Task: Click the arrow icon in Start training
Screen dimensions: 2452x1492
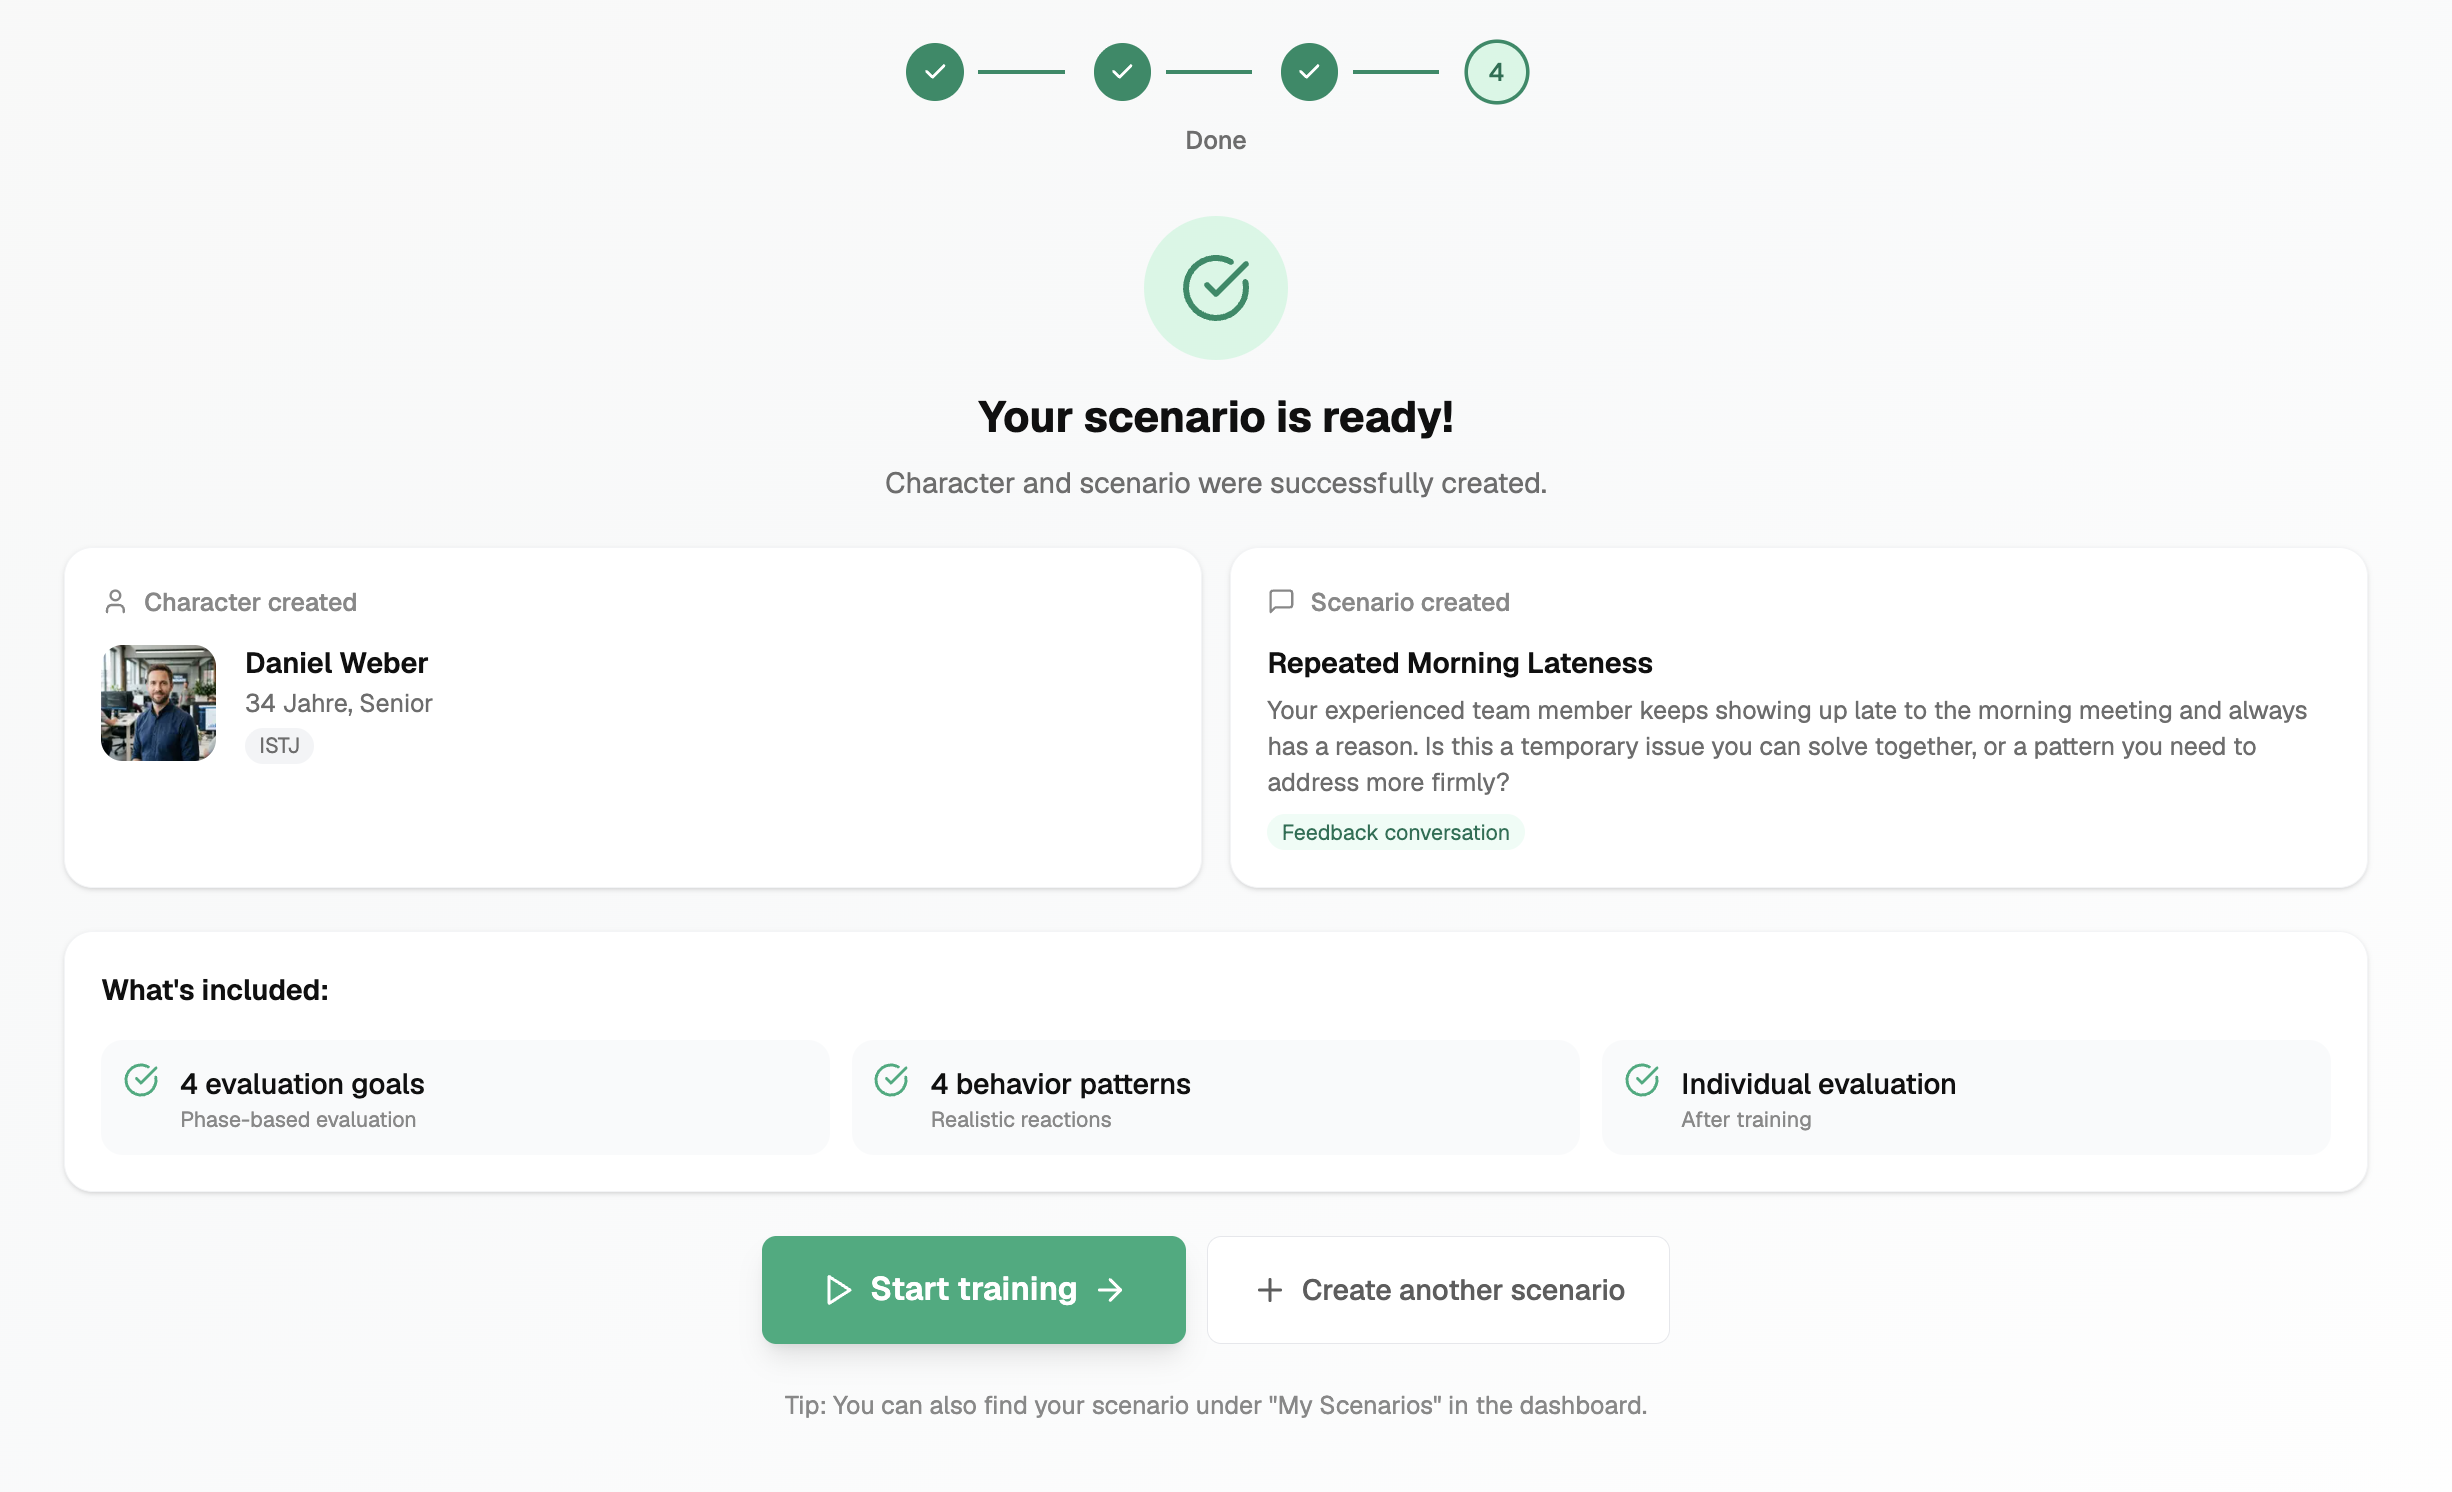Action: (1110, 1289)
